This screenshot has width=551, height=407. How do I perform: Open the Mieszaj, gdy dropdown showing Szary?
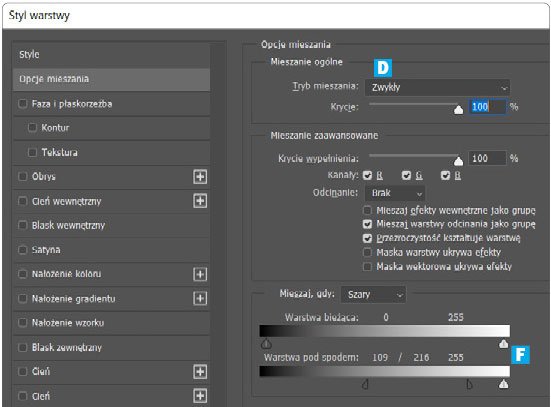(373, 295)
